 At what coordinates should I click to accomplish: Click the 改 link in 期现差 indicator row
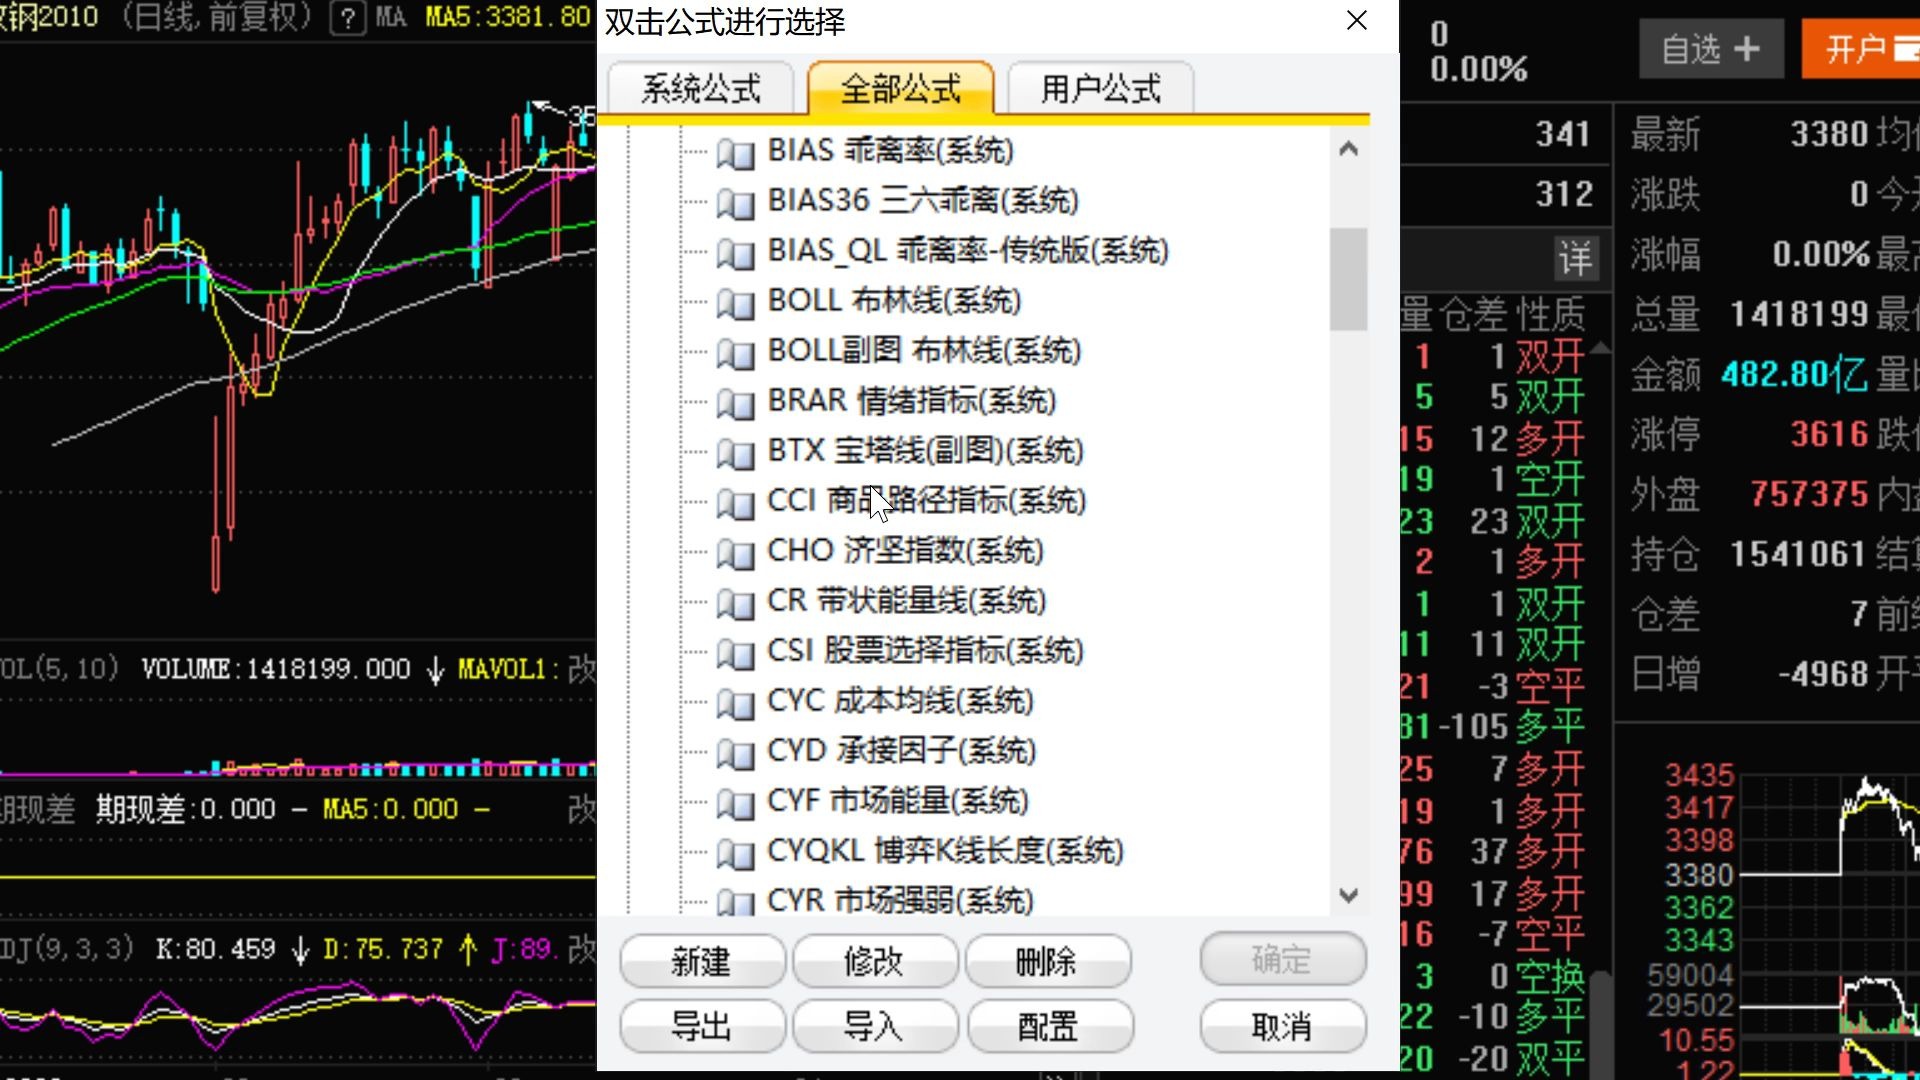(582, 809)
